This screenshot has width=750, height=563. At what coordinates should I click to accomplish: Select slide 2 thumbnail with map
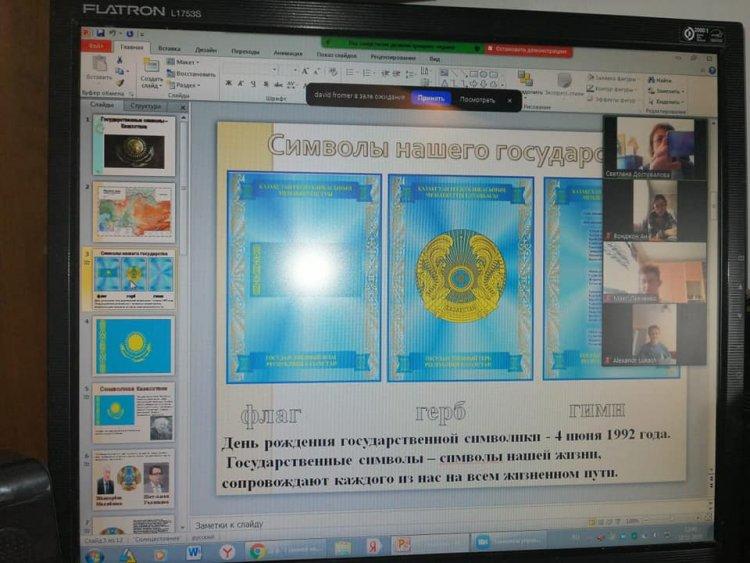coord(134,212)
